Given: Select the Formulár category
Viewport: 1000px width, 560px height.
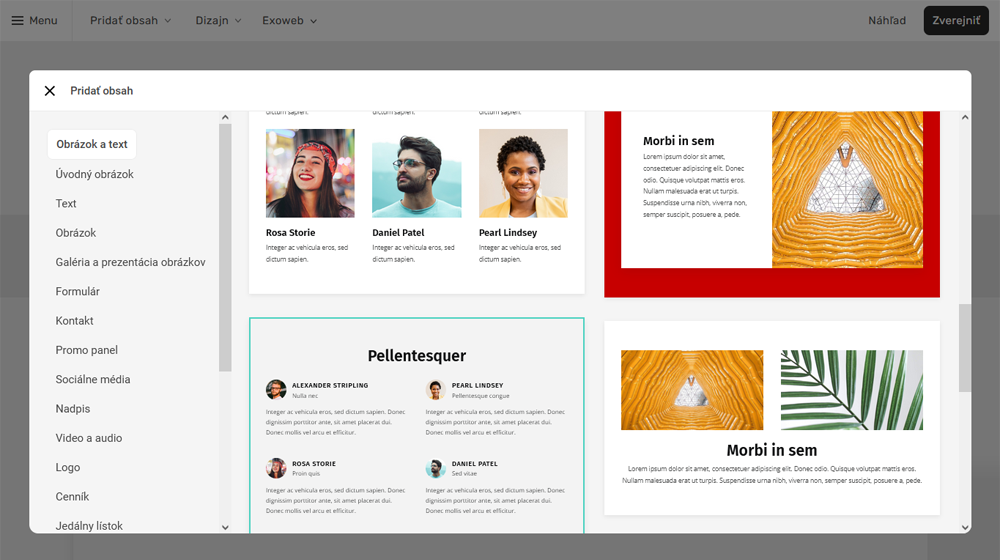Looking at the screenshot, I should coord(78,291).
